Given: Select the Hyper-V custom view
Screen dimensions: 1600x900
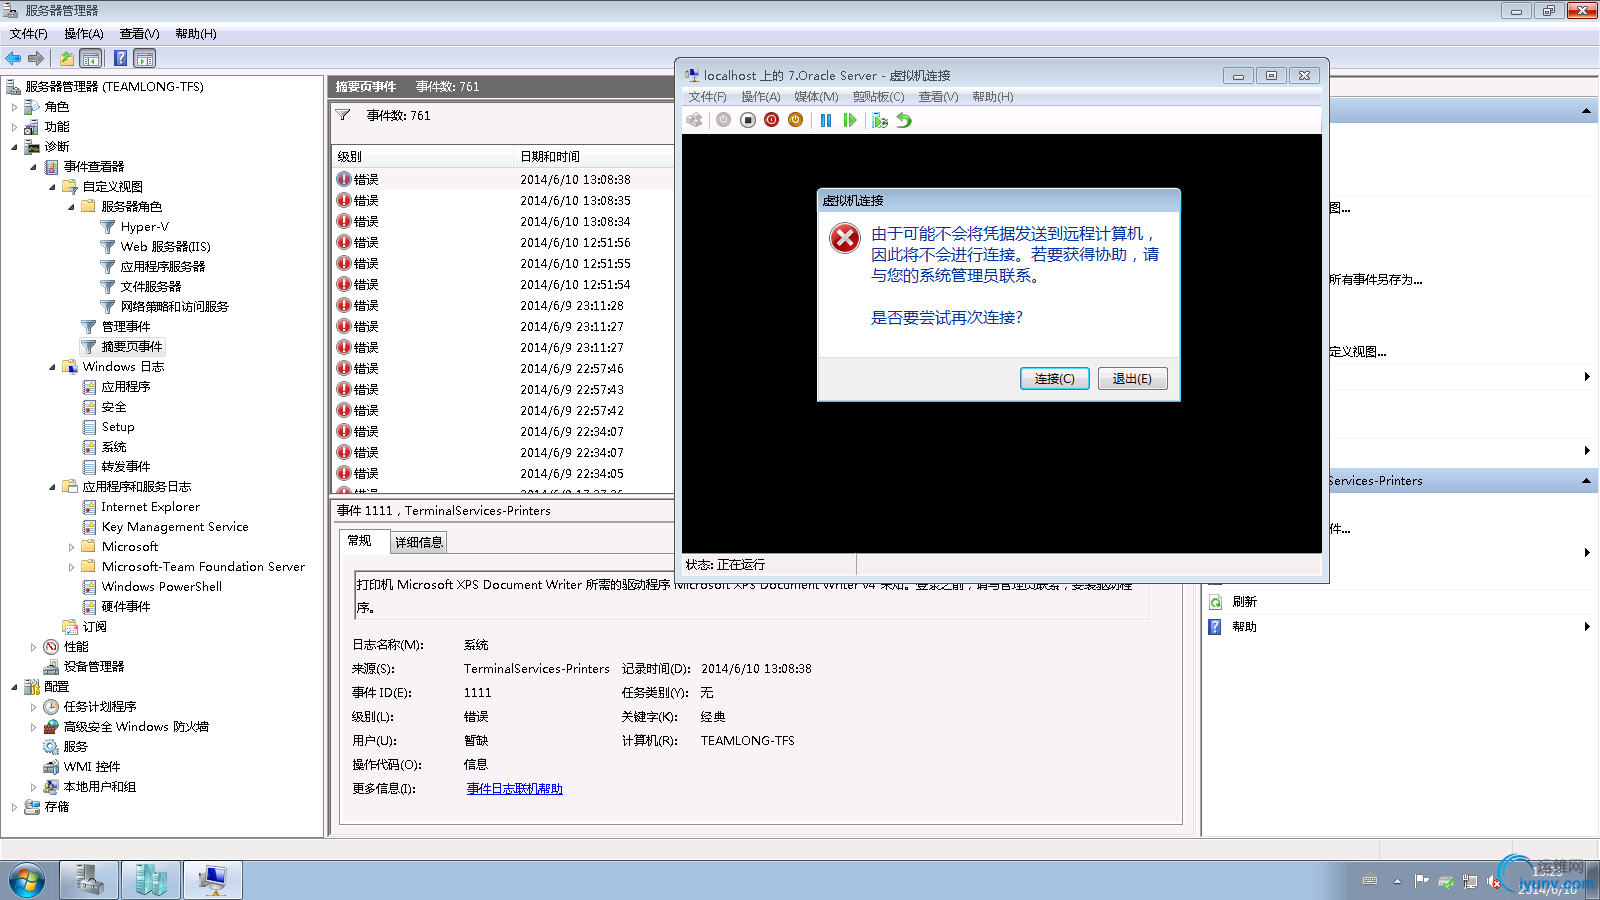Looking at the screenshot, I should [144, 227].
